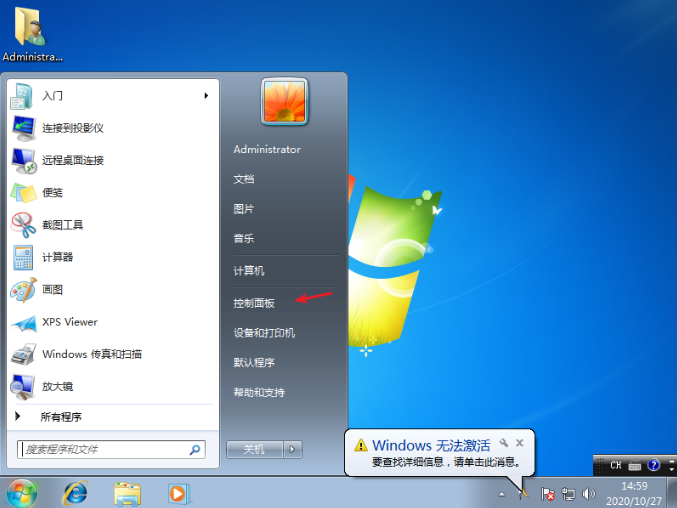677x508 pixels.
Task: Expand the Getting Started (入门) submenu arrow
Action: 206,96
